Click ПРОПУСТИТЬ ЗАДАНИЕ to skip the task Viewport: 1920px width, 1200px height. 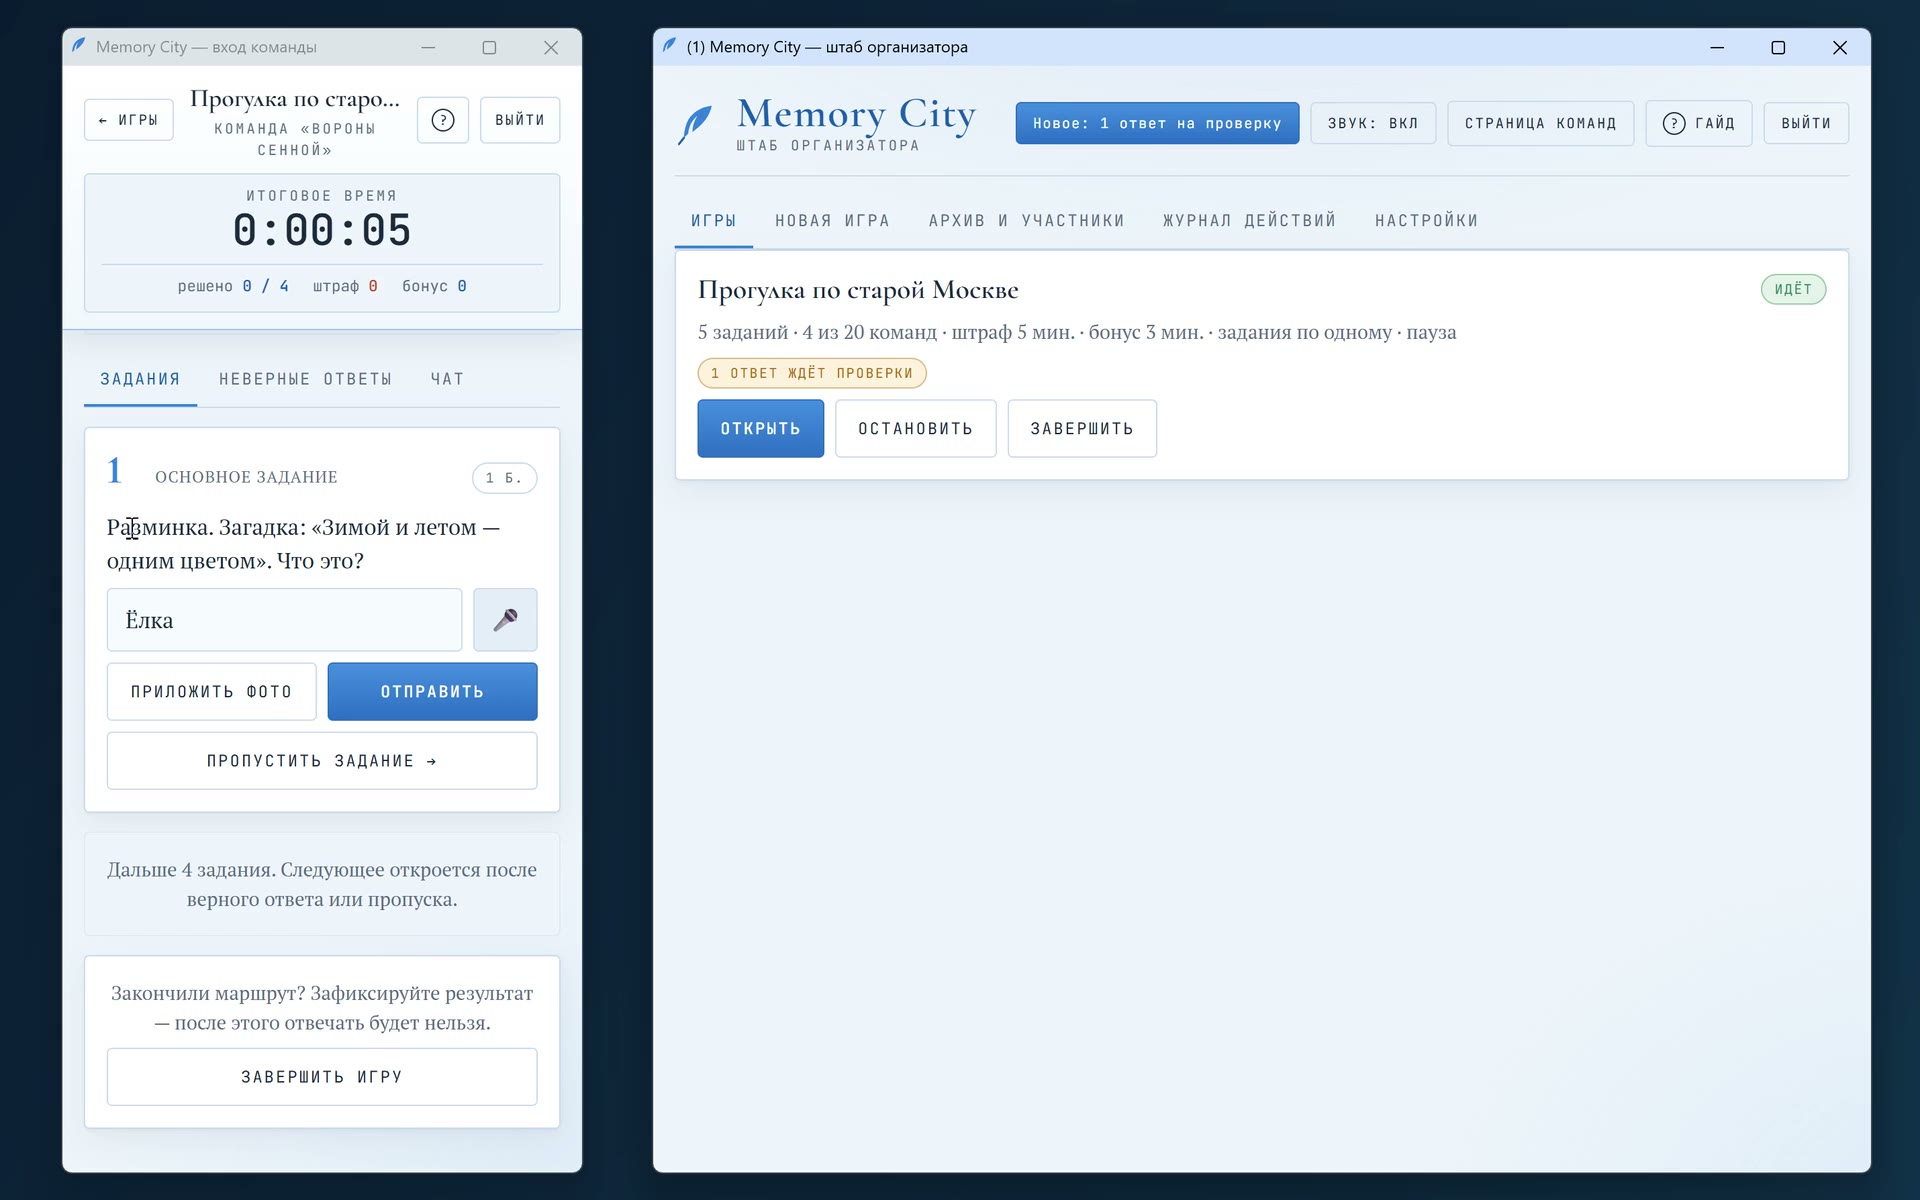(x=322, y=761)
